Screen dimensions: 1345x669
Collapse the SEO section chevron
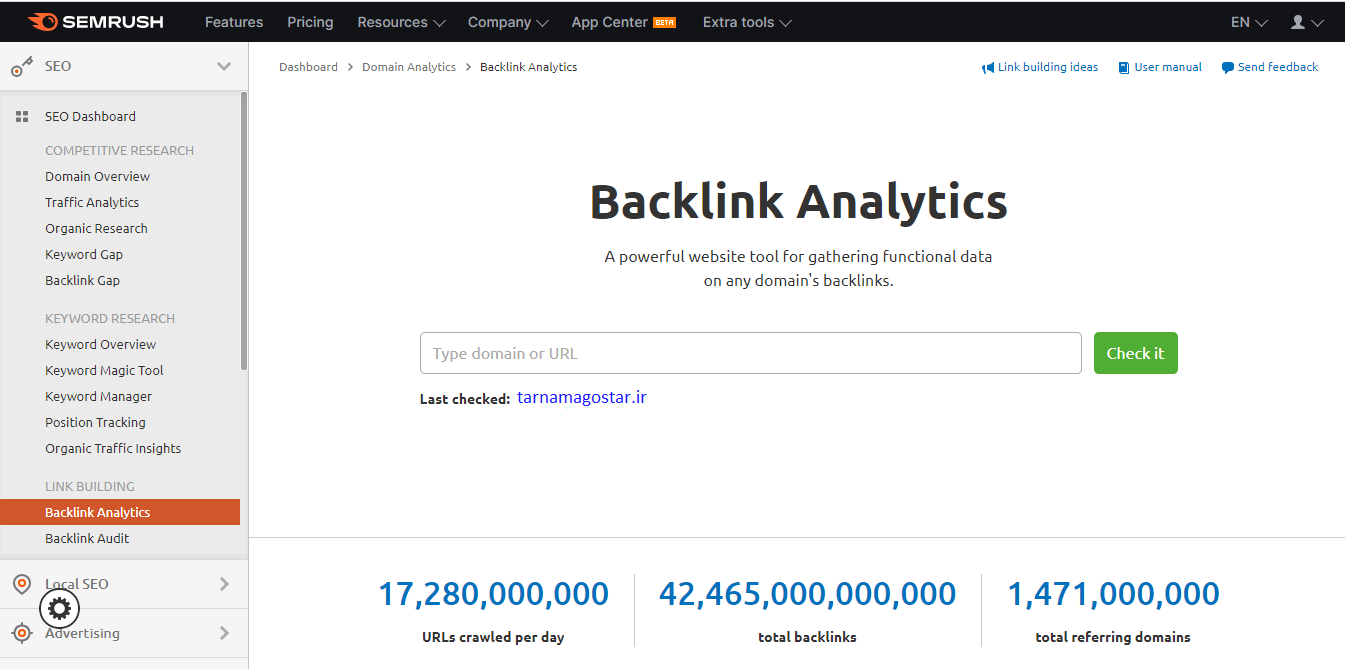[224, 66]
